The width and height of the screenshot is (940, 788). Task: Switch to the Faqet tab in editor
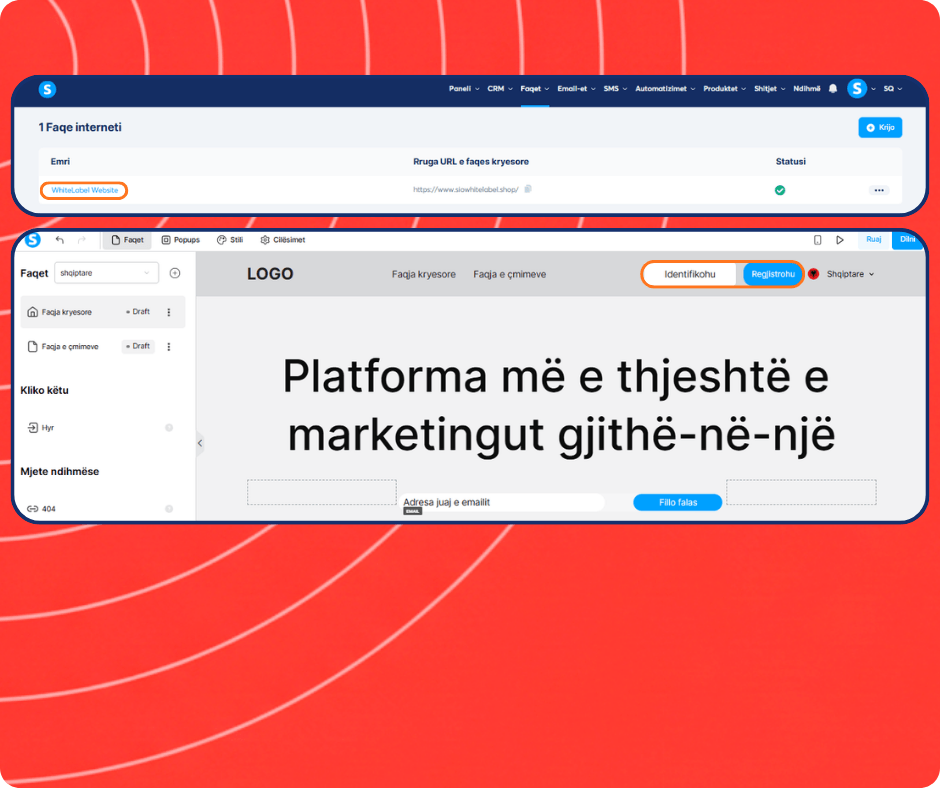(127, 240)
